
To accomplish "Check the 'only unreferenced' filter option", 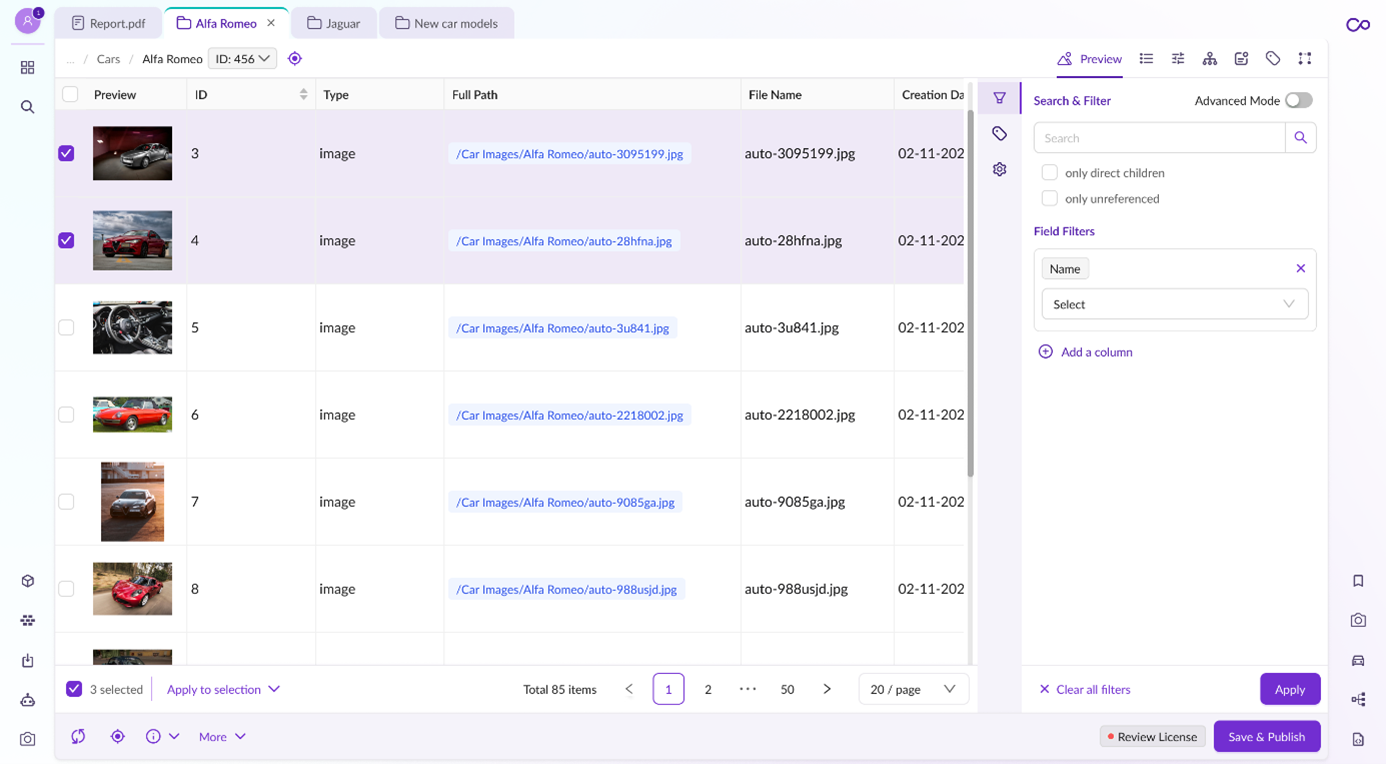I will (x=1050, y=198).
